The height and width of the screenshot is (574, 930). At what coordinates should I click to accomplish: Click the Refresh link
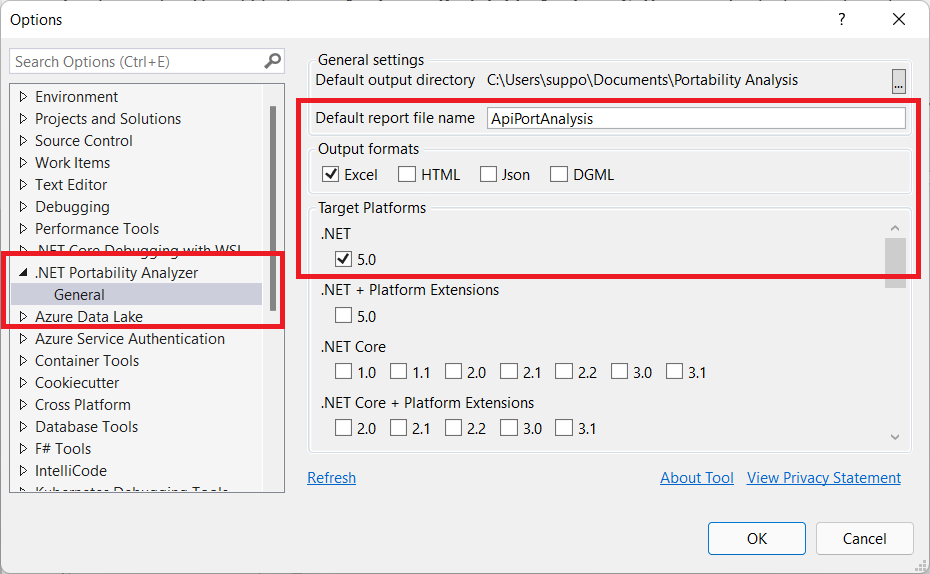tap(332, 477)
